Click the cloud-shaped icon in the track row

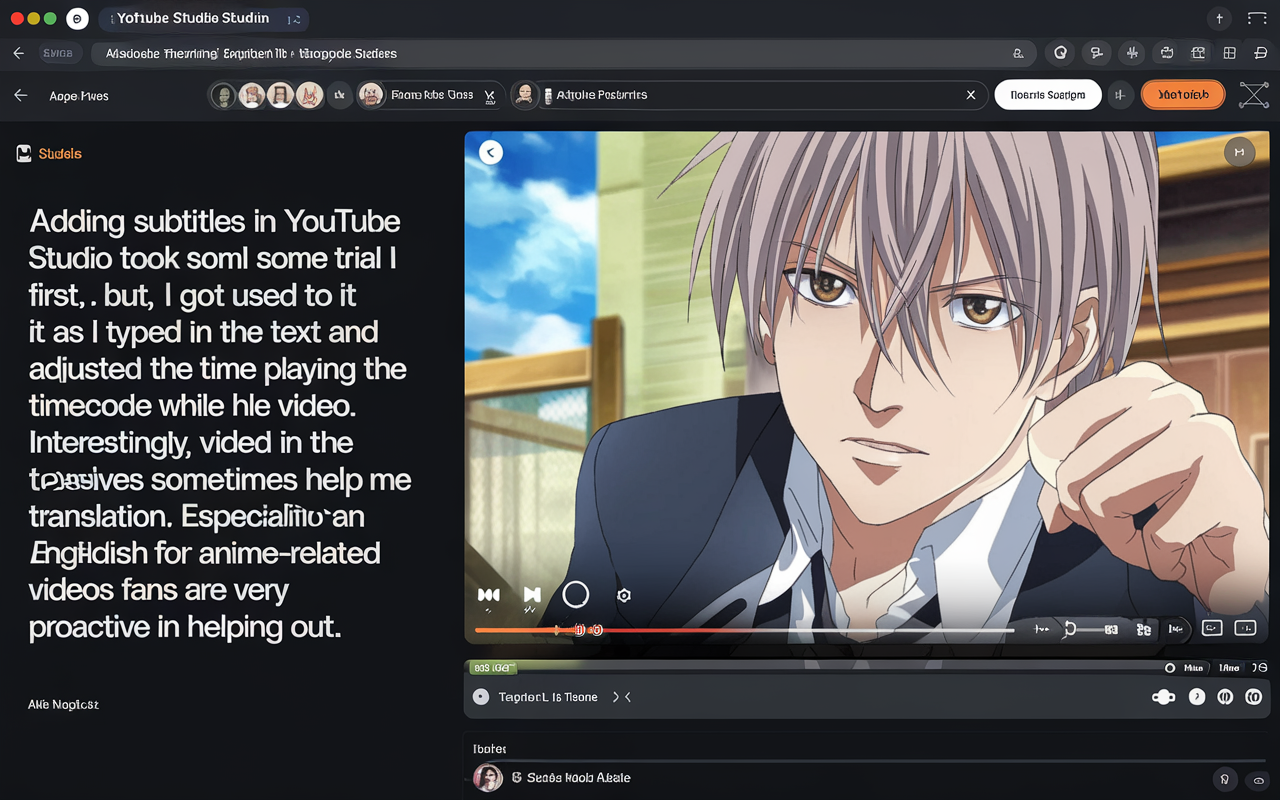1163,697
